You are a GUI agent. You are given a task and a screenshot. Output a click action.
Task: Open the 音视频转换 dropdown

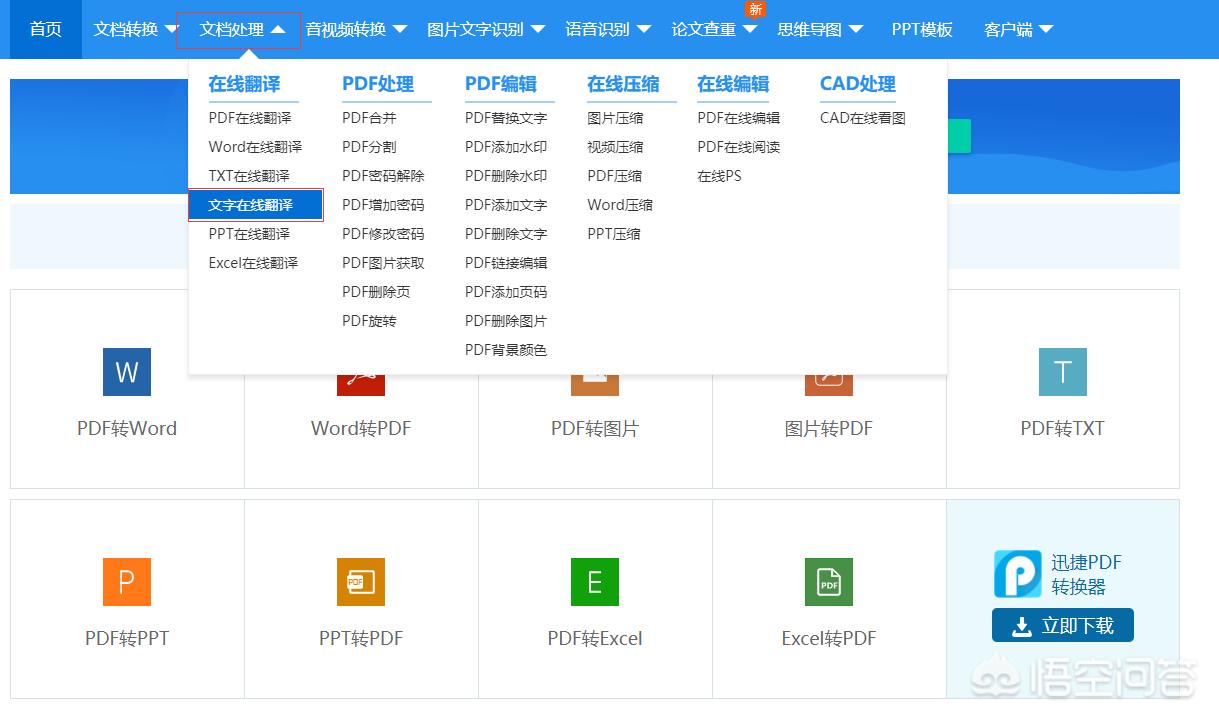pos(356,29)
